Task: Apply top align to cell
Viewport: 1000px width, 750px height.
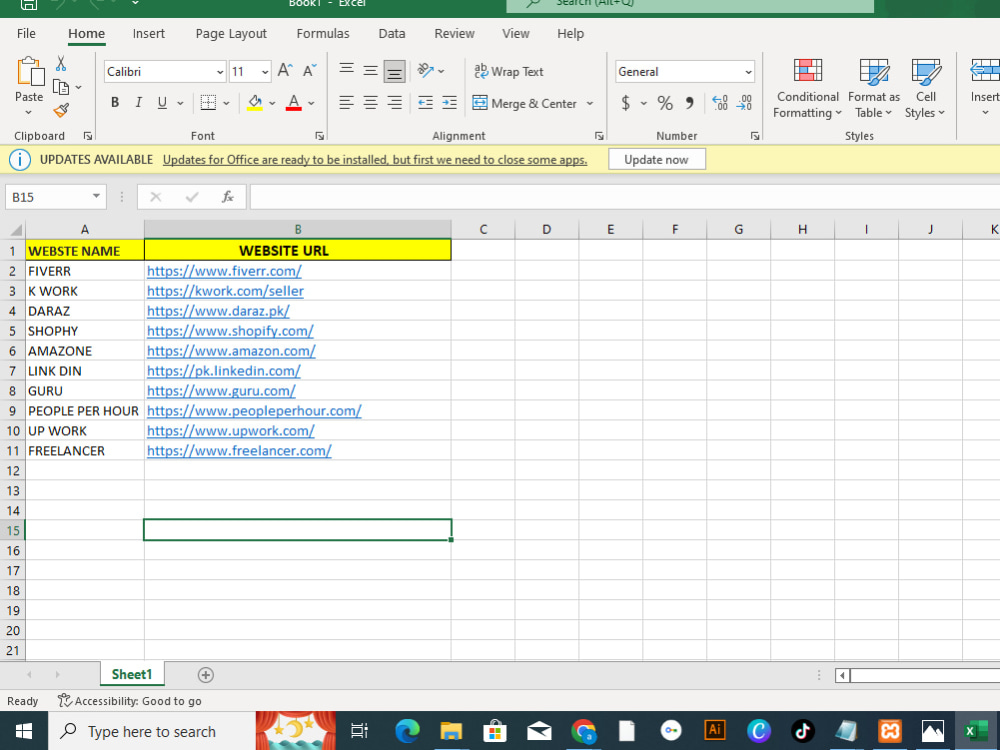Action: [346, 68]
